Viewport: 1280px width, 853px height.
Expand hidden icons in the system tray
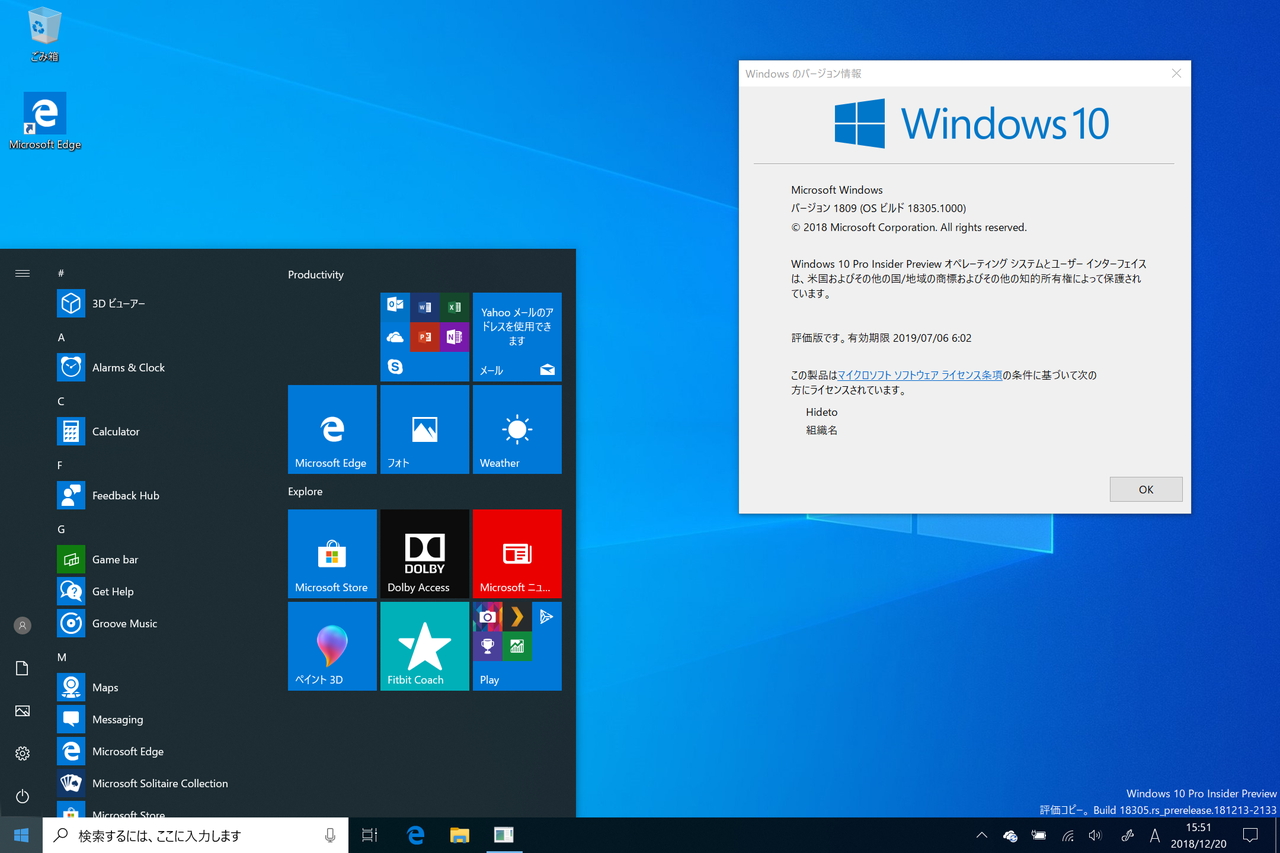point(981,835)
